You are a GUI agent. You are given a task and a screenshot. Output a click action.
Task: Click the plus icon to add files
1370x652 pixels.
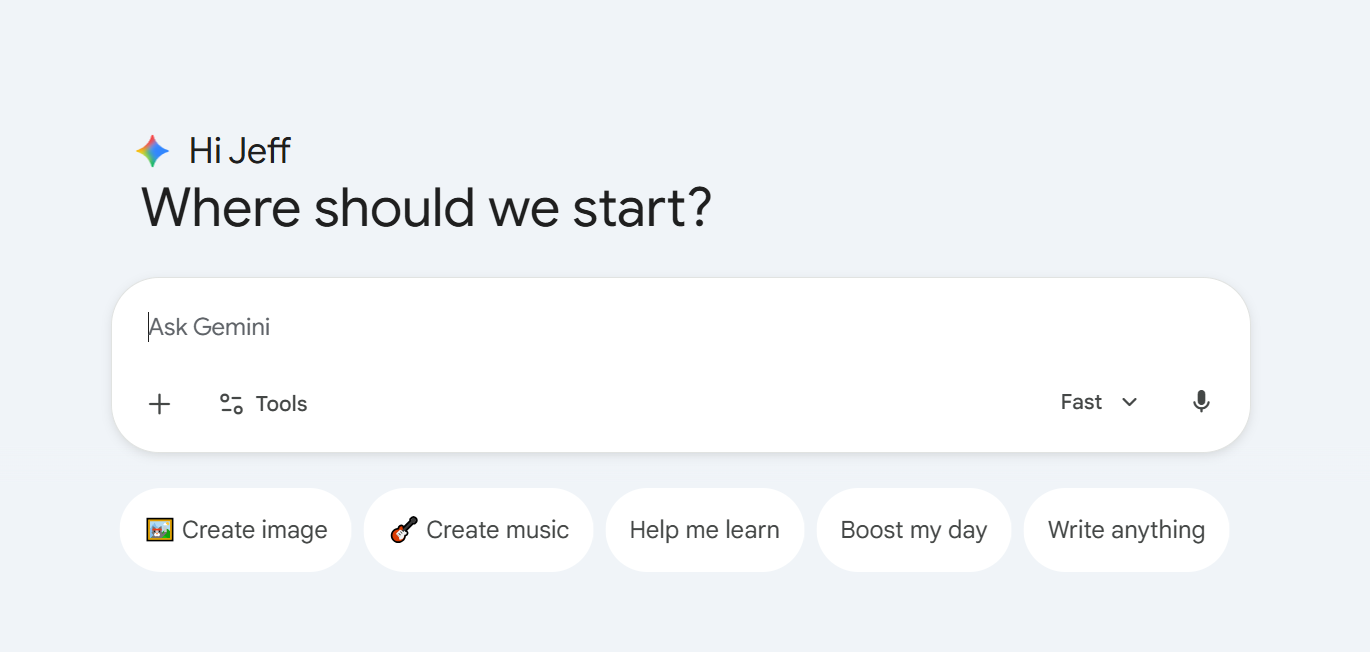coord(159,404)
